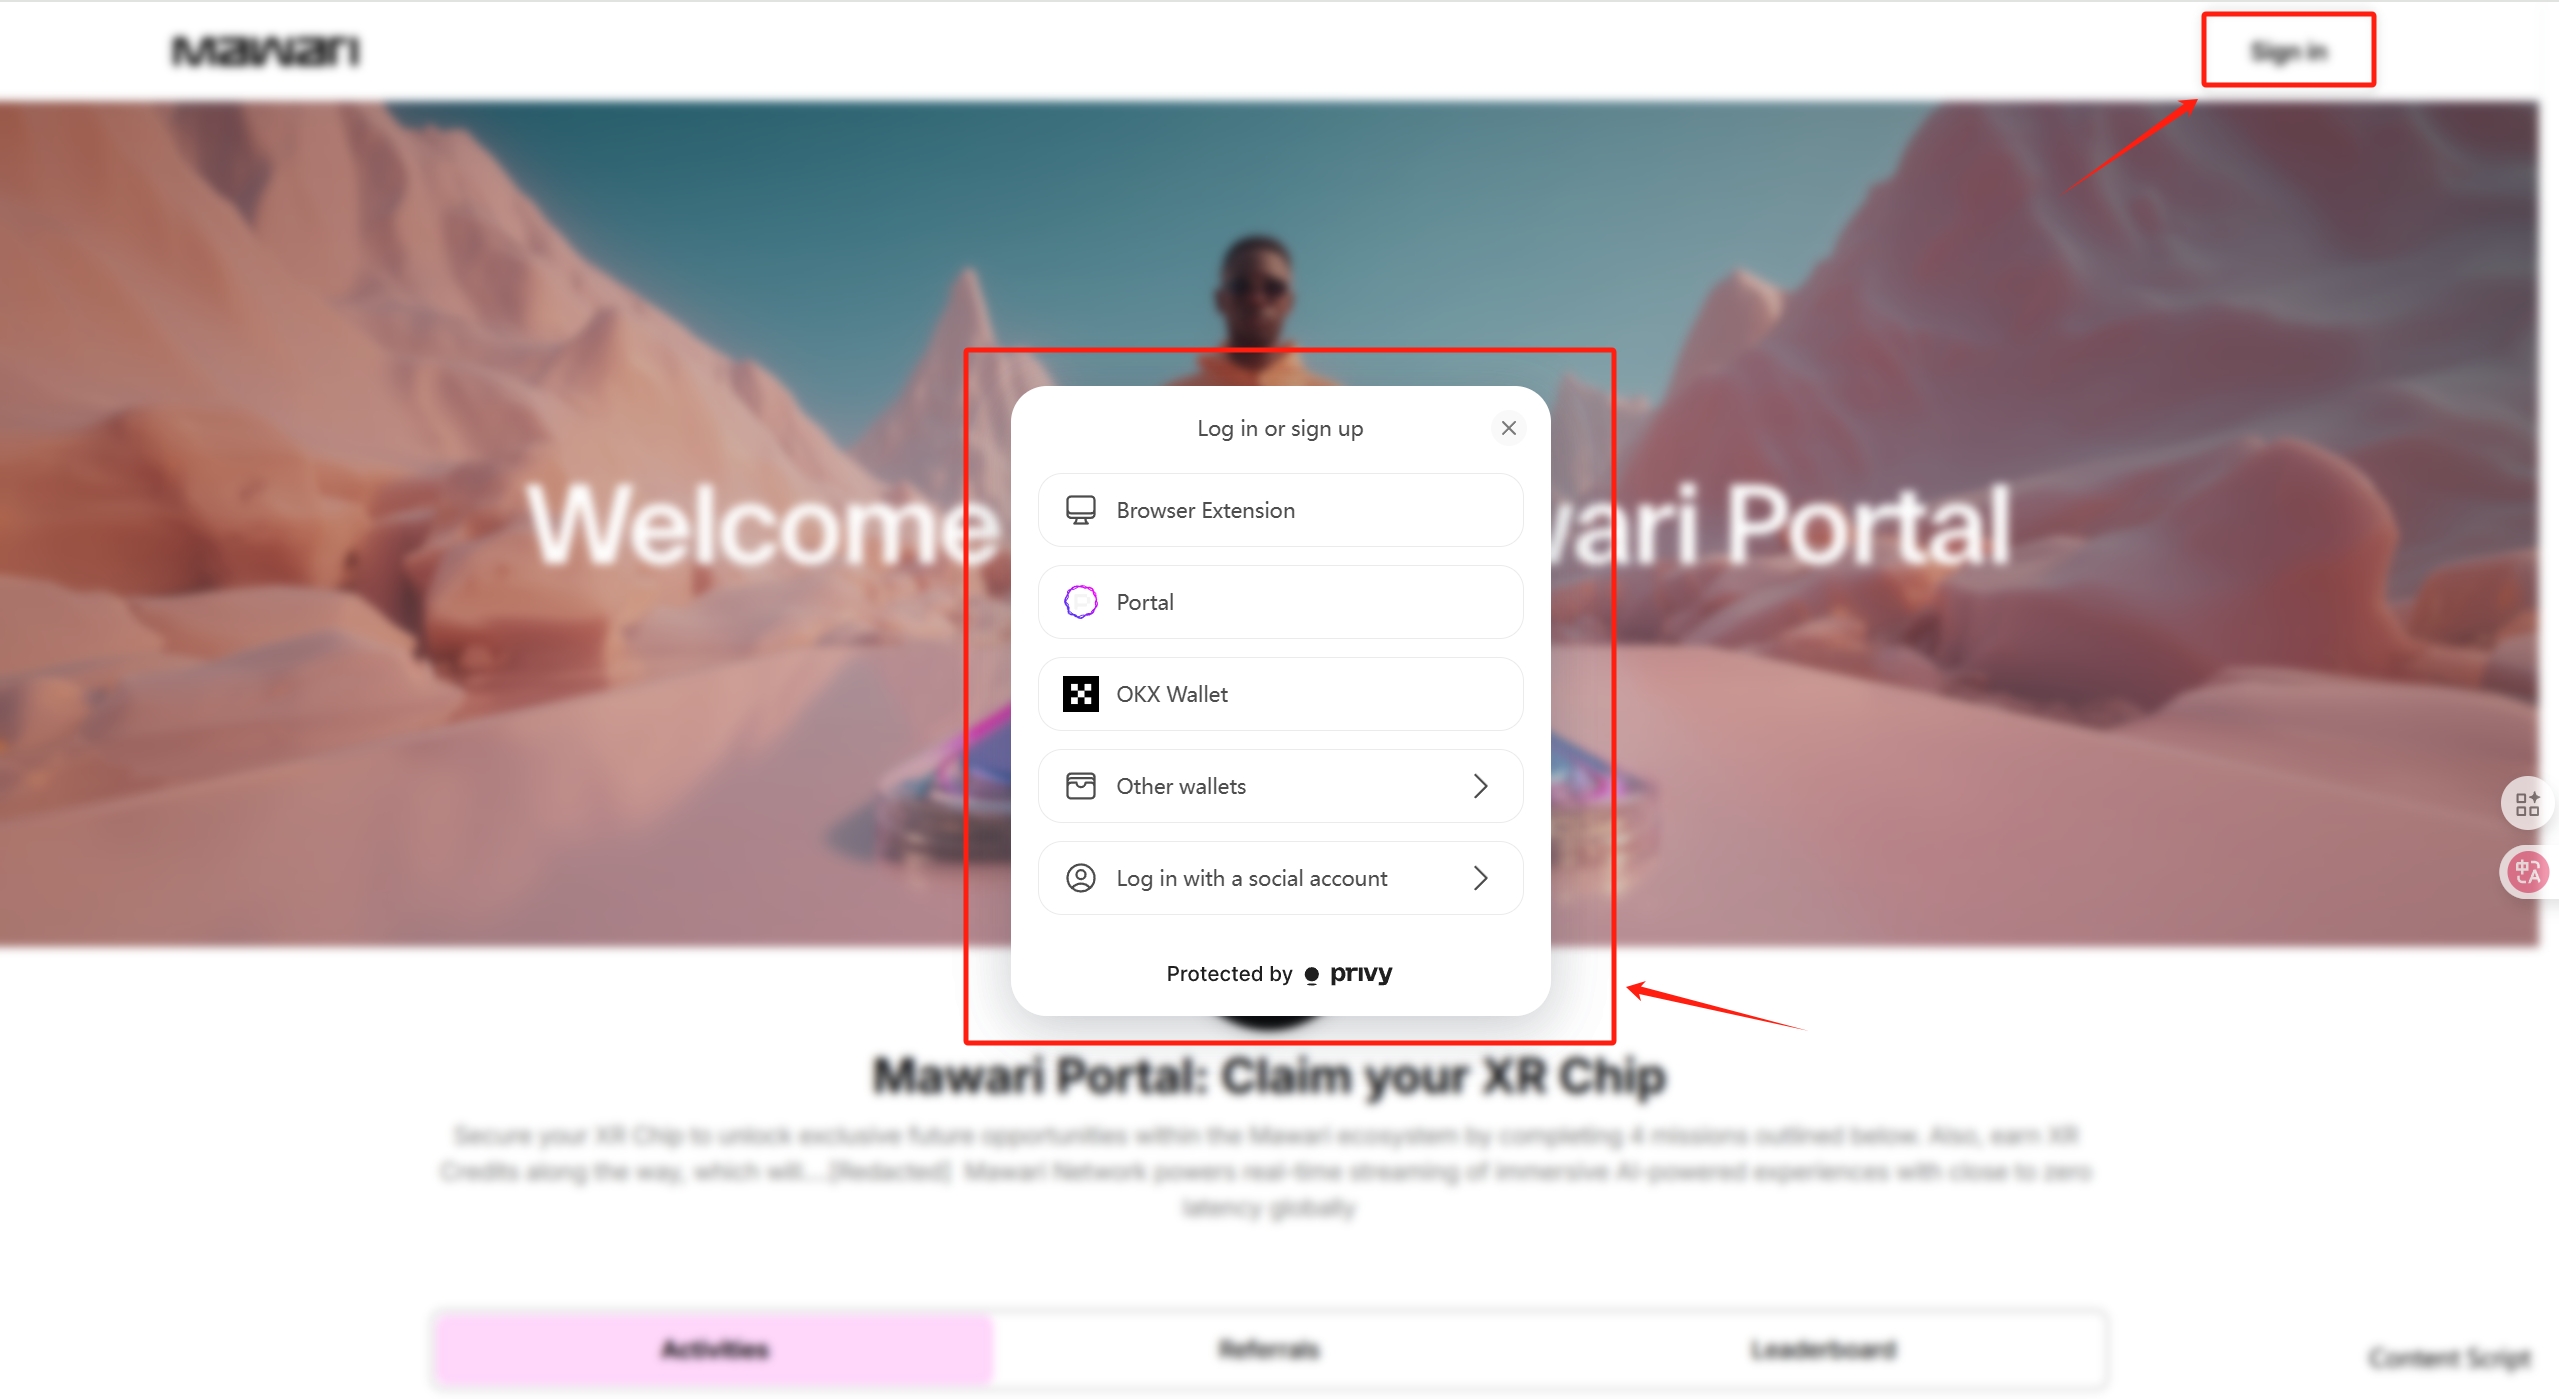The image size is (2559, 1399).
Task: Choose Browser Extension login option
Action: pyautogui.click(x=1281, y=510)
